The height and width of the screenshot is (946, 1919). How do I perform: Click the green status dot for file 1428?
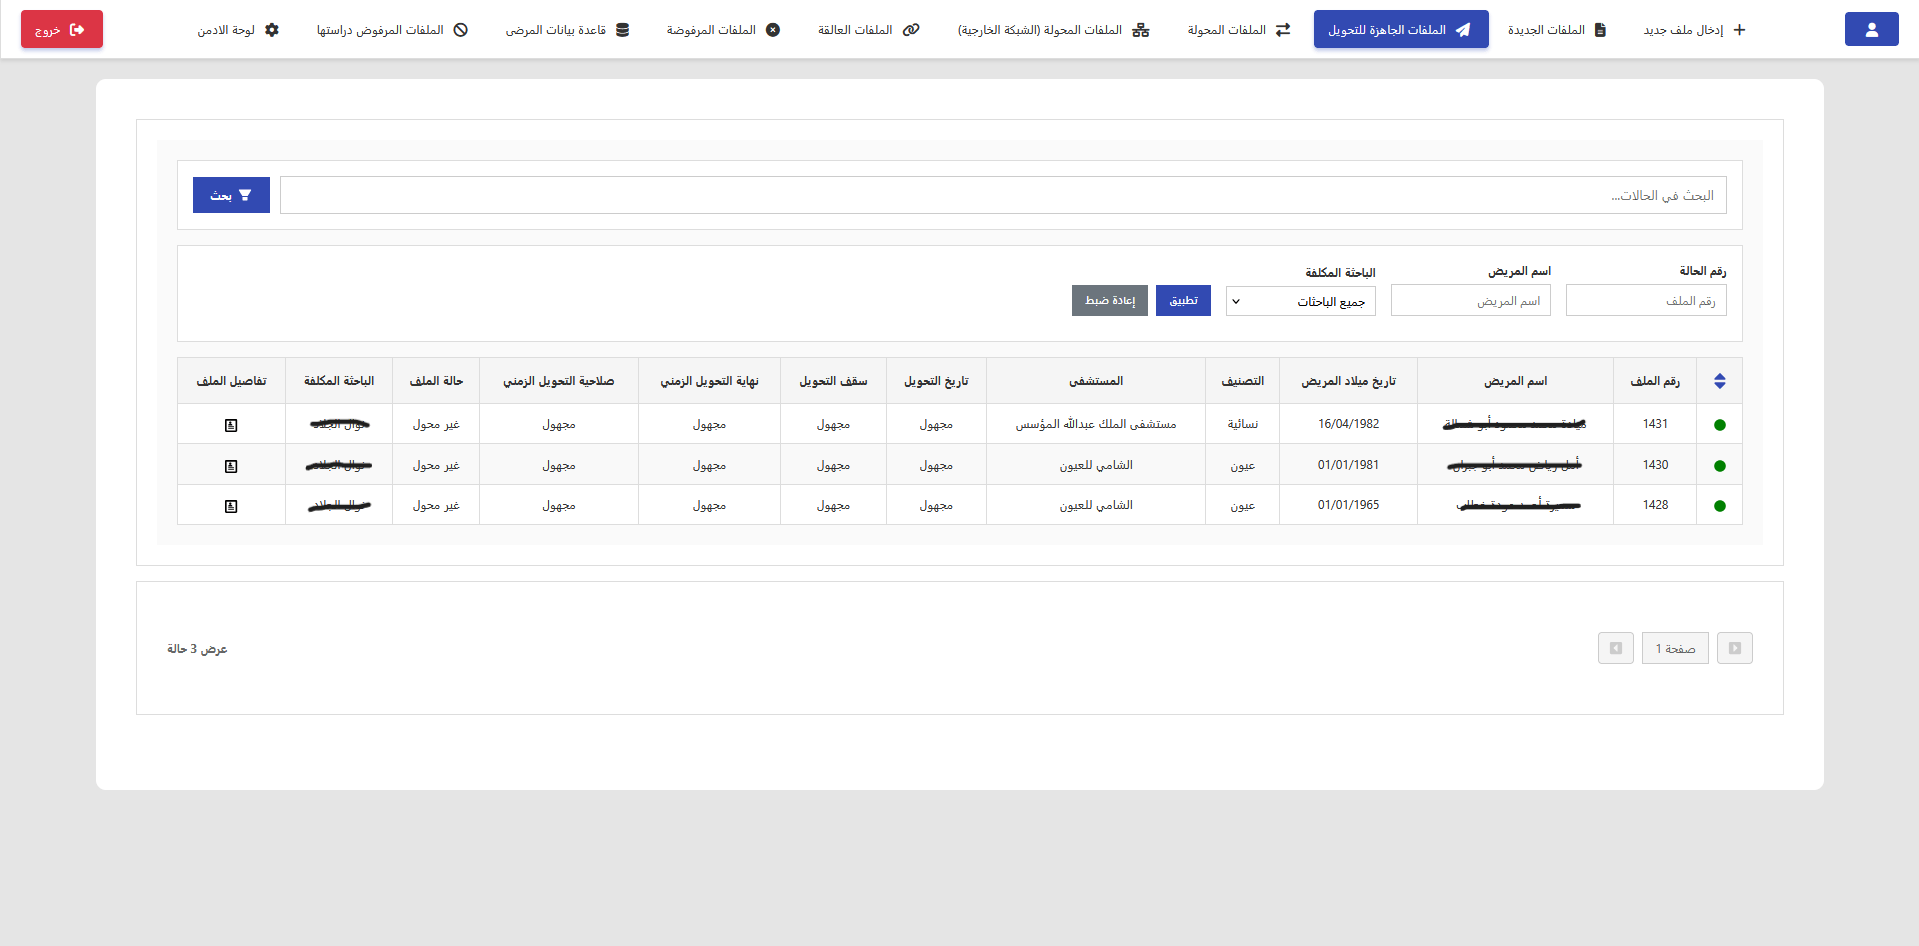pos(1720,505)
